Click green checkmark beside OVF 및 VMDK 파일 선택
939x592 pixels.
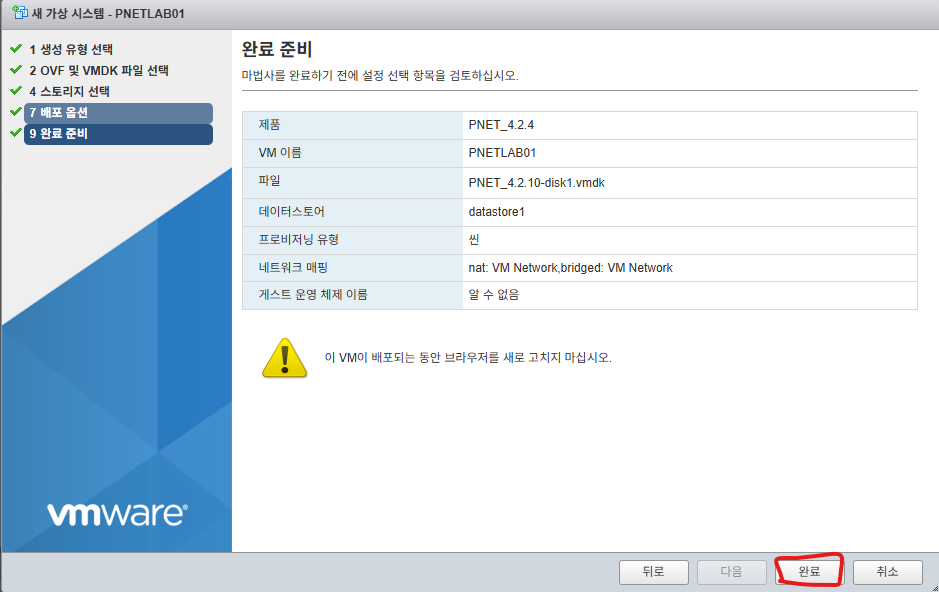click(16, 69)
